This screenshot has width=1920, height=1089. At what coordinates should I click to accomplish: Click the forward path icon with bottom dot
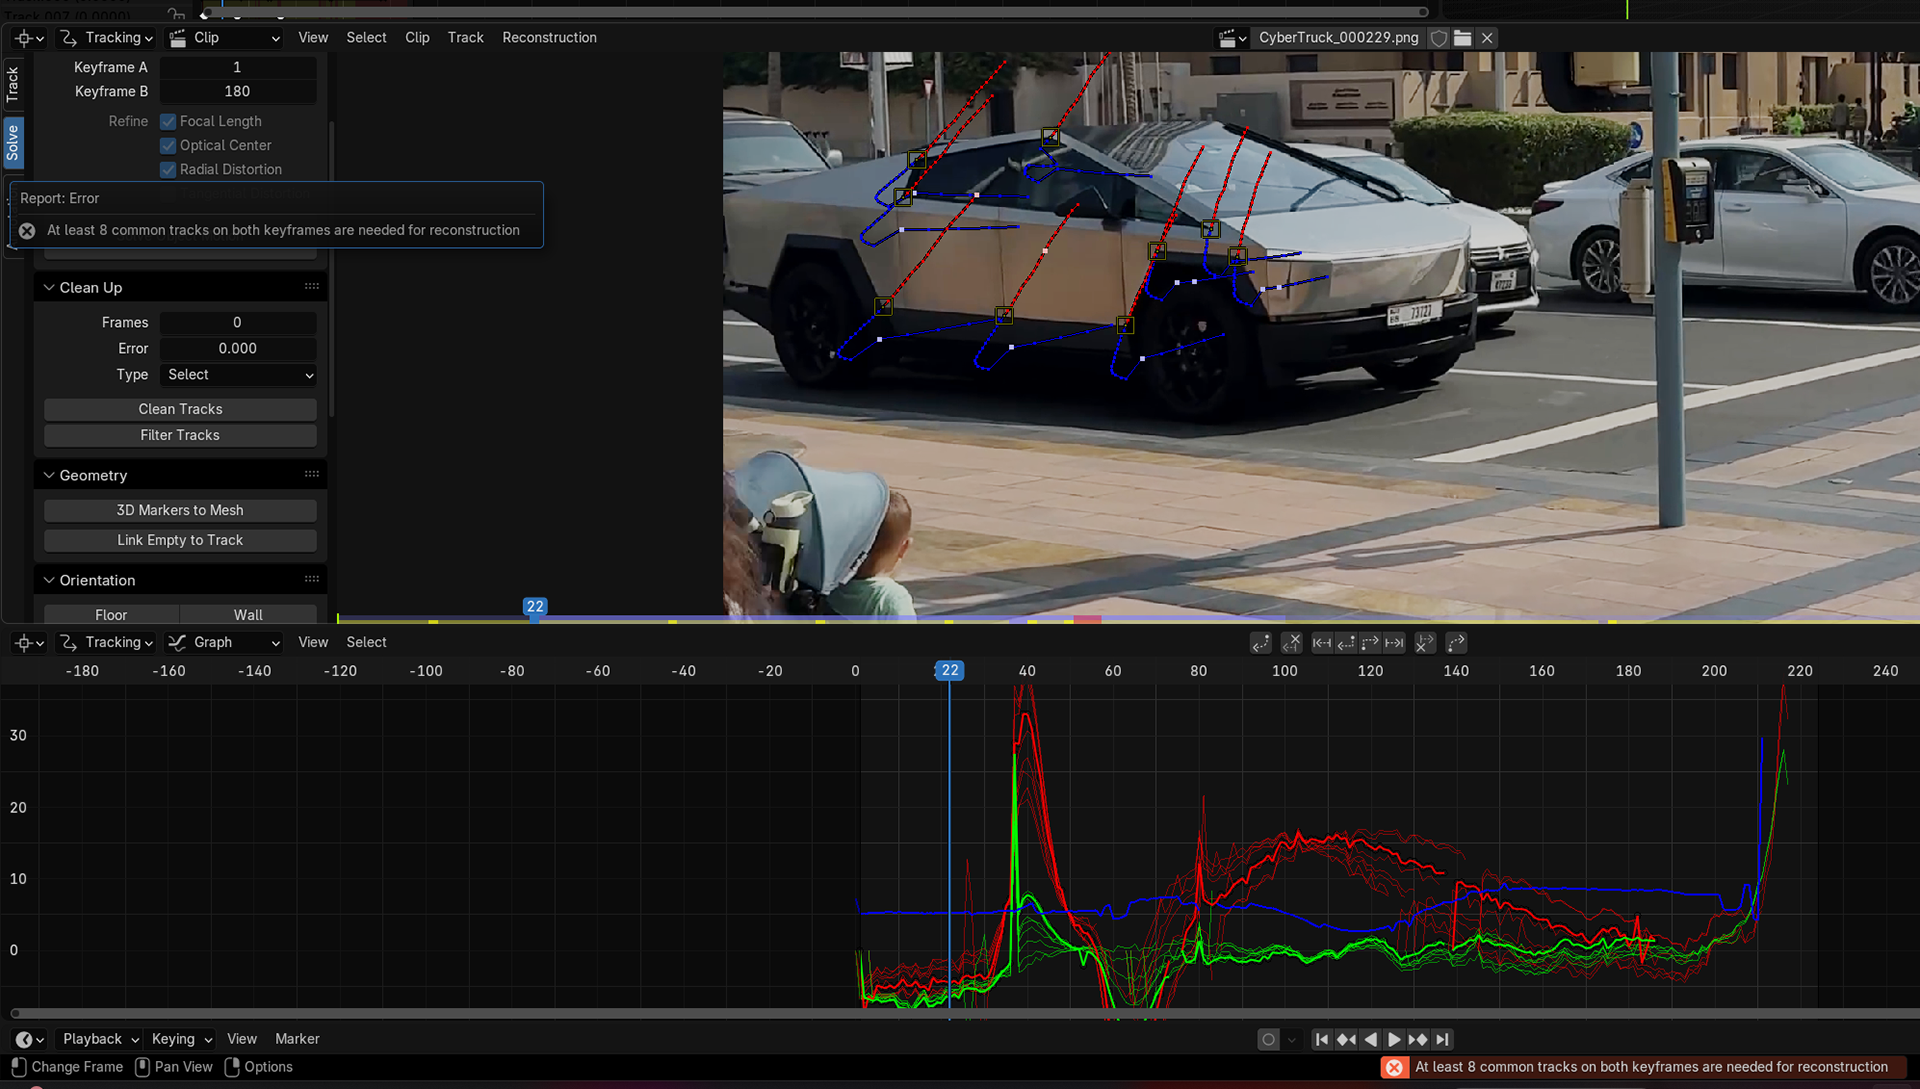tap(1456, 643)
